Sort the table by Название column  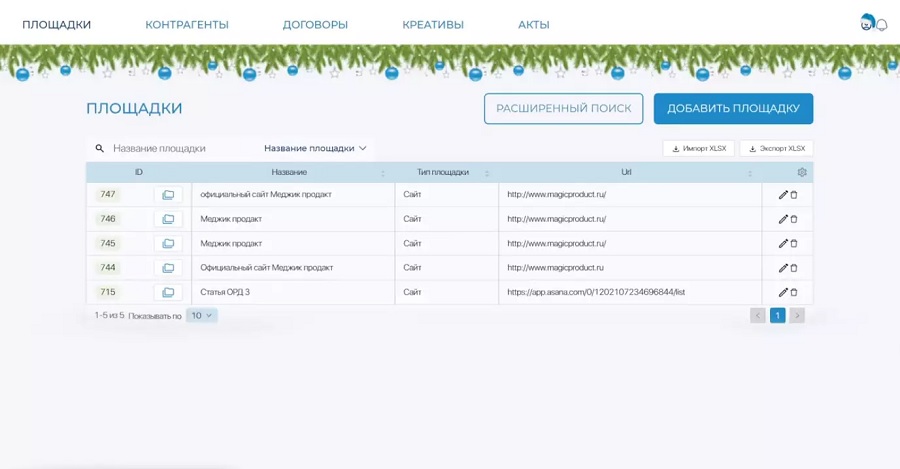pos(383,173)
